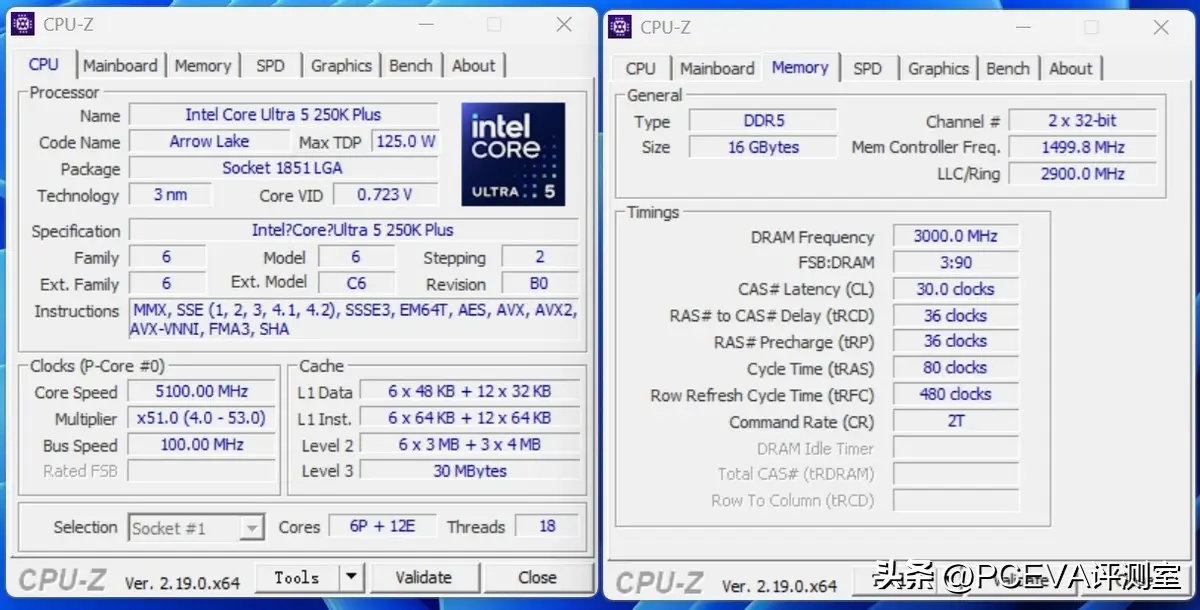The height and width of the screenshot is (610, 1200).
Task: Click the Validate button in left window
Action: pyautogui.click(x=424, y=577)
